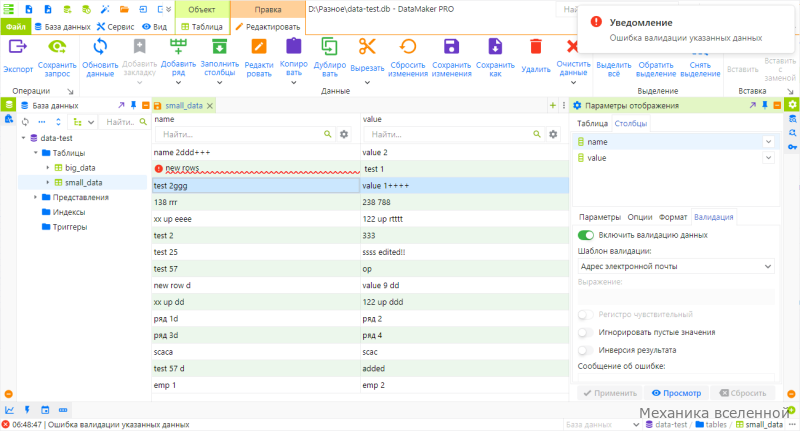This screenshot has height=431, width=800.
Task: Click the Export icon in ribbon
Action: pyautogui.click(x=17, y=47)
